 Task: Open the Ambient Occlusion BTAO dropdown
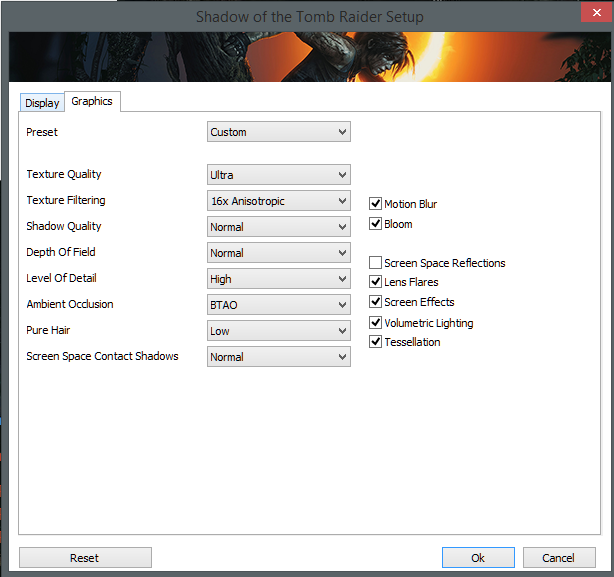click(279, 305)
